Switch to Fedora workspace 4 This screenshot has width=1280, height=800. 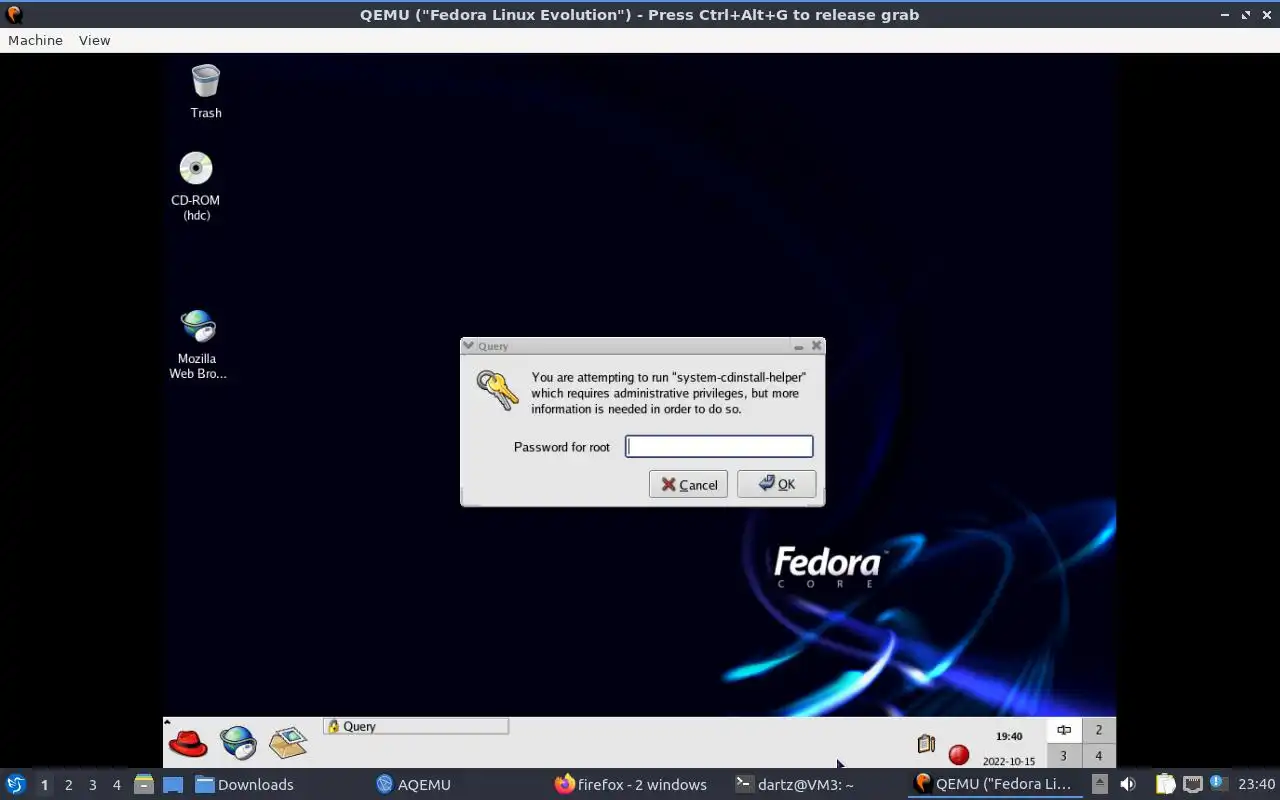[x=1098, y=756]
